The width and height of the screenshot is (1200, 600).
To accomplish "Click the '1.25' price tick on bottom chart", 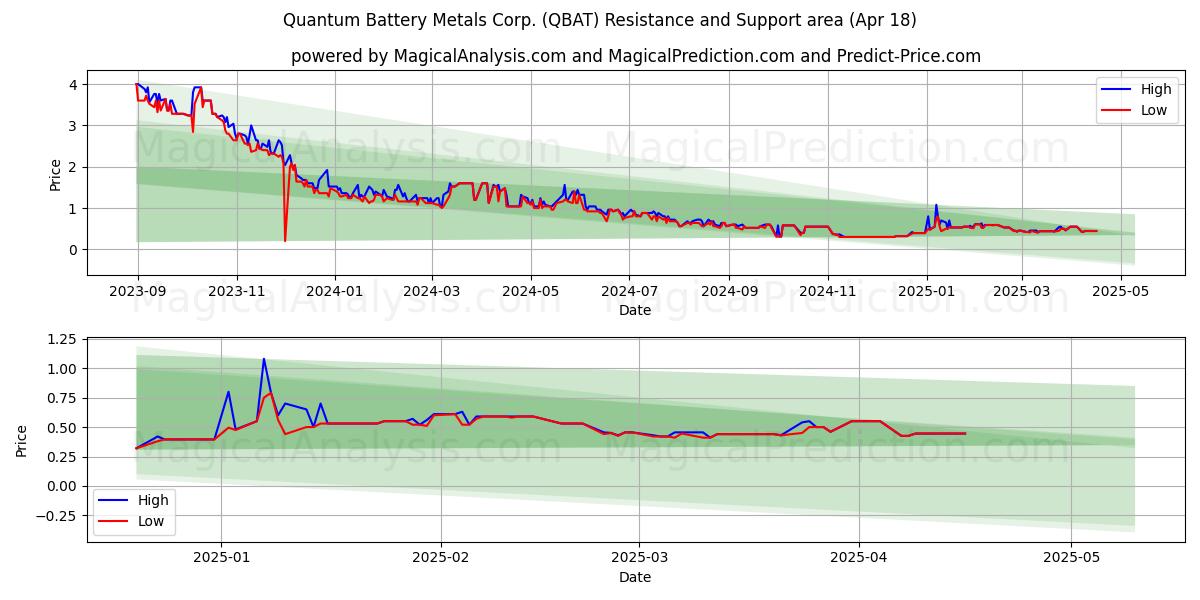I will 63,340.
